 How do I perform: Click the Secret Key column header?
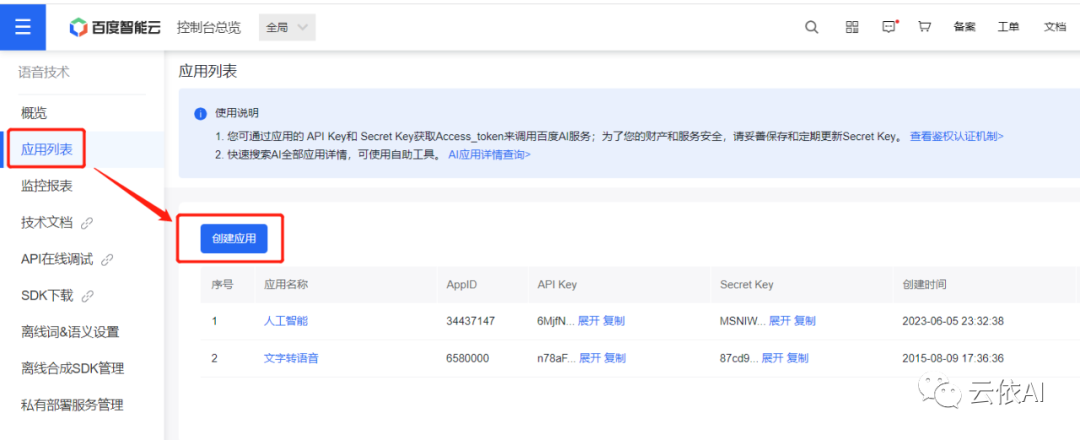[747, 284]
